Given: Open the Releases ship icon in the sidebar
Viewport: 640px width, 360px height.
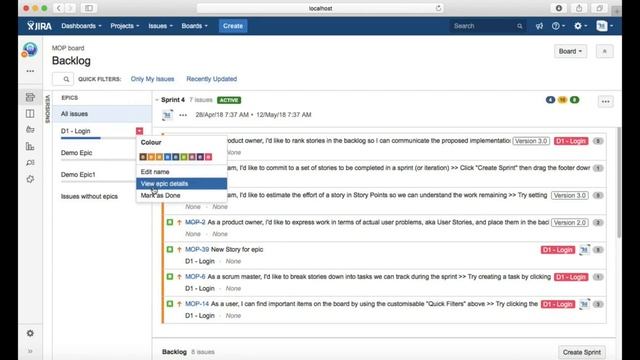Looking at the screenshot, I should (30, 130).
